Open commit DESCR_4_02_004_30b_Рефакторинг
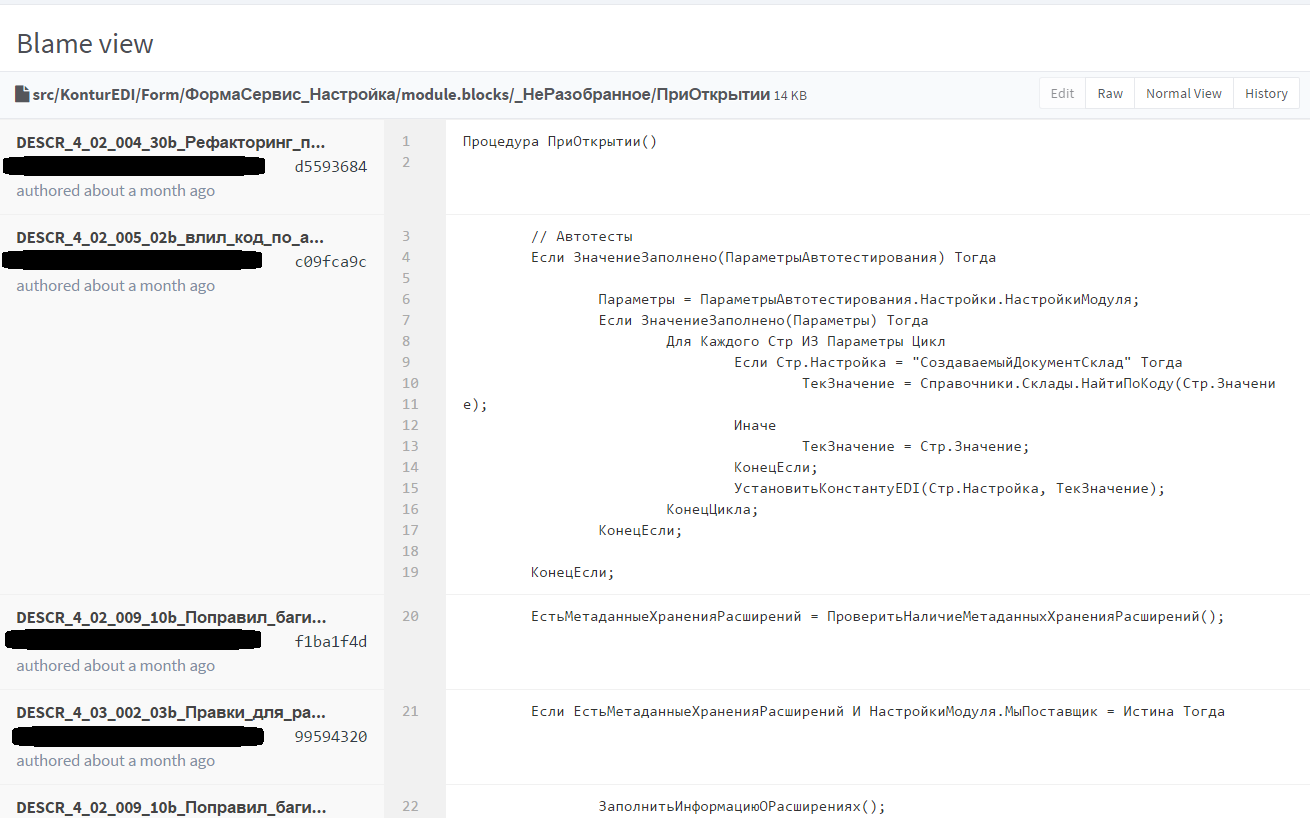1310x818 pixels. pos(171,142)
